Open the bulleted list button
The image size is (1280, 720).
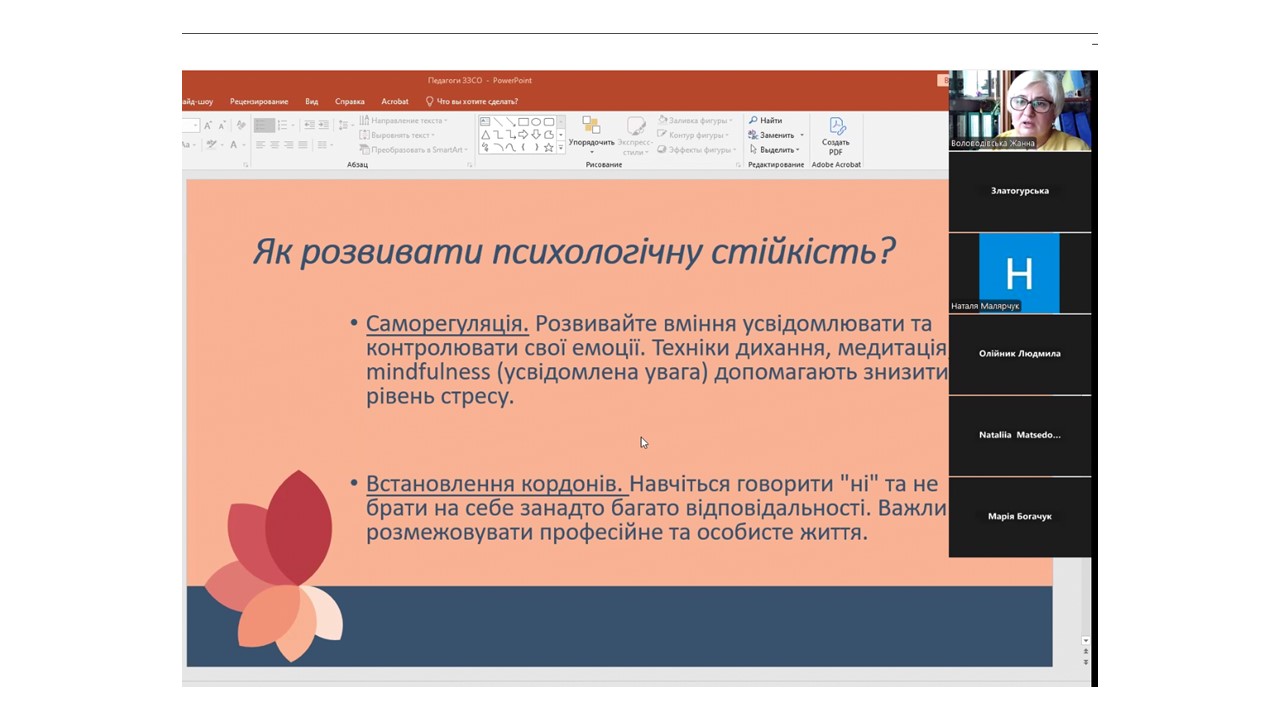coord(264,125)
